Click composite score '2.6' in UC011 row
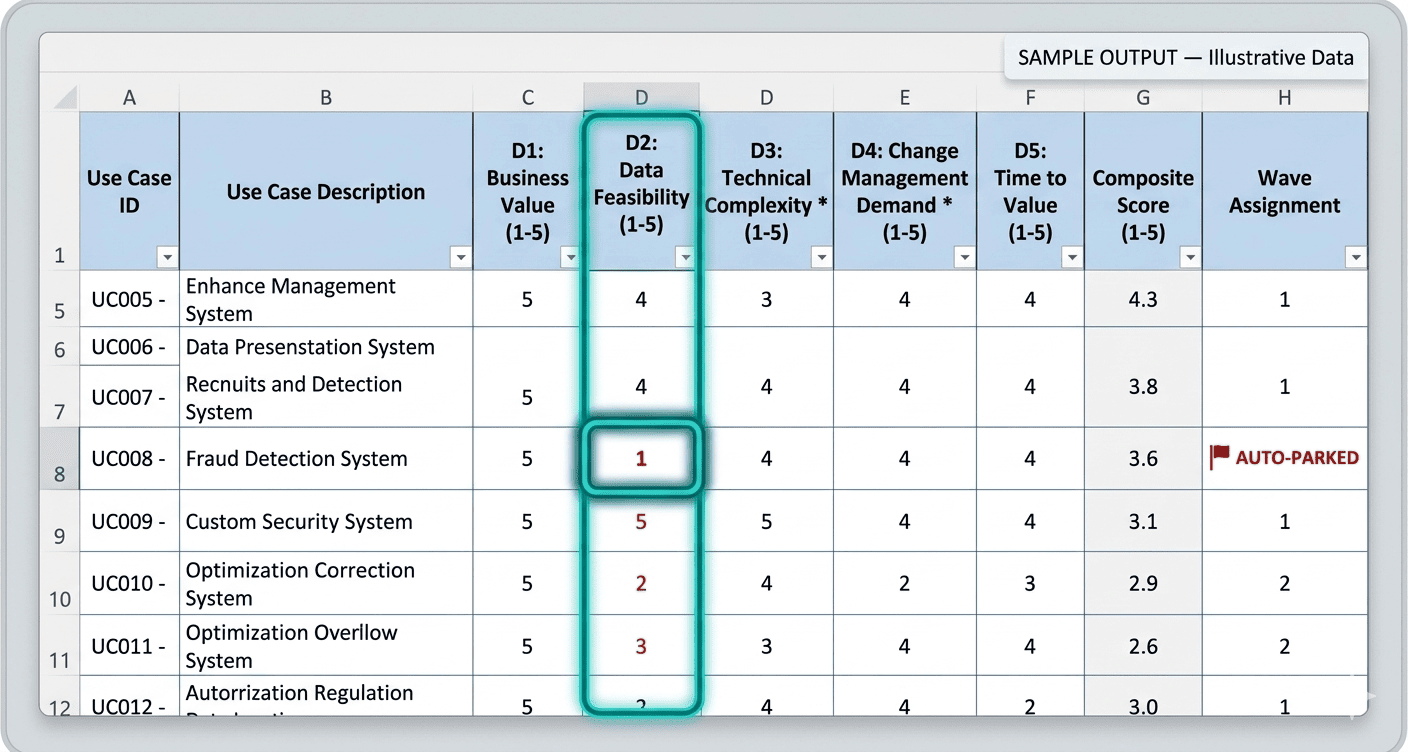This screenshot has width=1408, height=752. coord(1143,645)
